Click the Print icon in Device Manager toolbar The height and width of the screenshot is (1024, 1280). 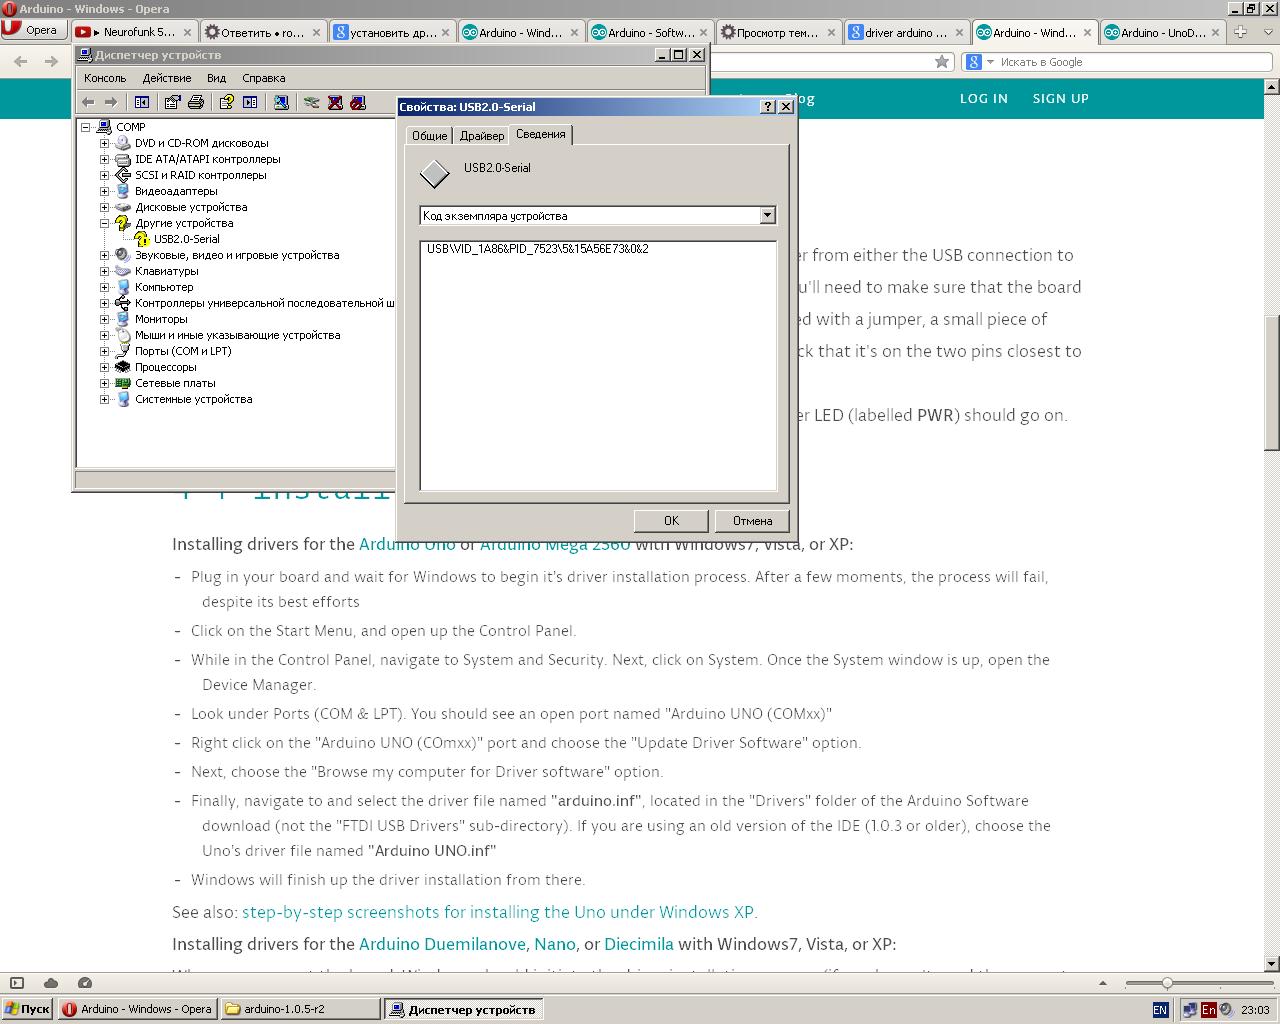(196, 102)
